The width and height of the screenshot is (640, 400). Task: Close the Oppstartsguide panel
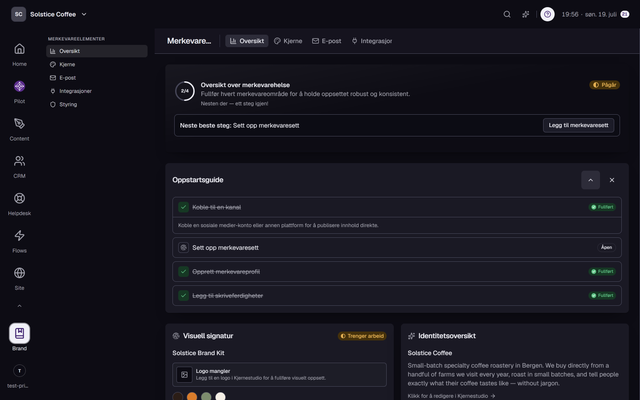pos(612,180)
